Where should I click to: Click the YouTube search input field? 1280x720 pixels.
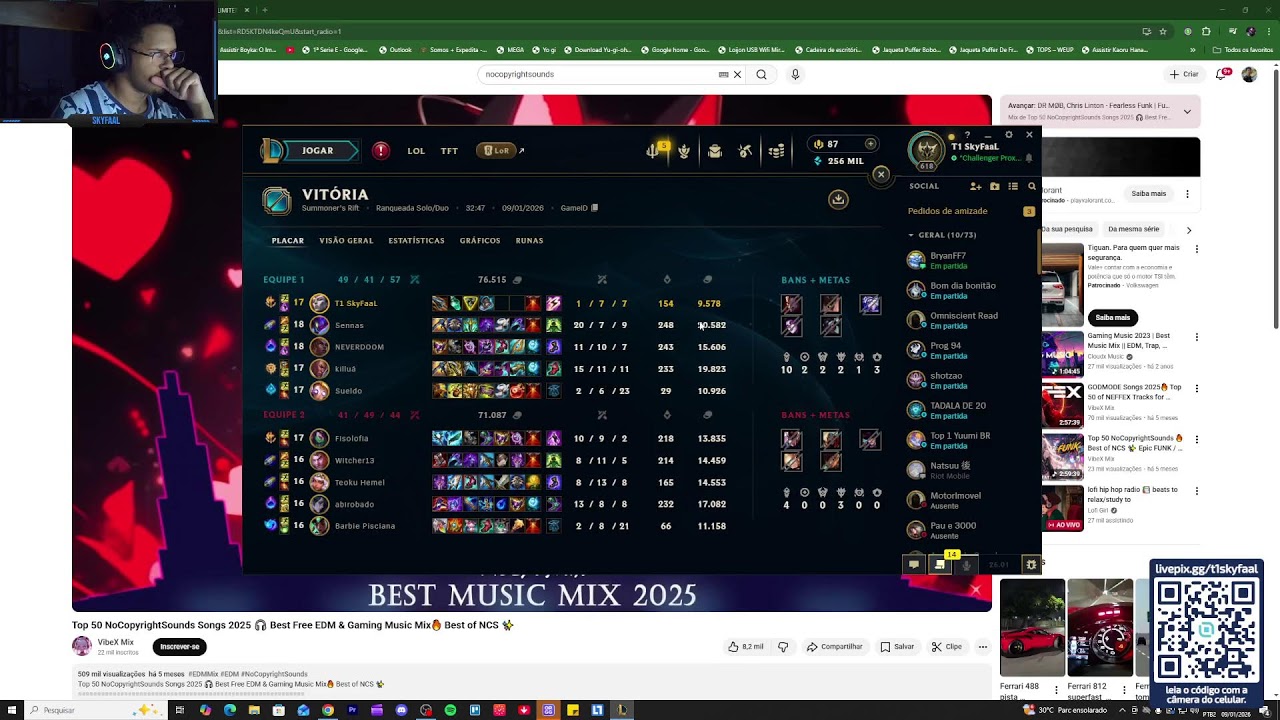598,74
